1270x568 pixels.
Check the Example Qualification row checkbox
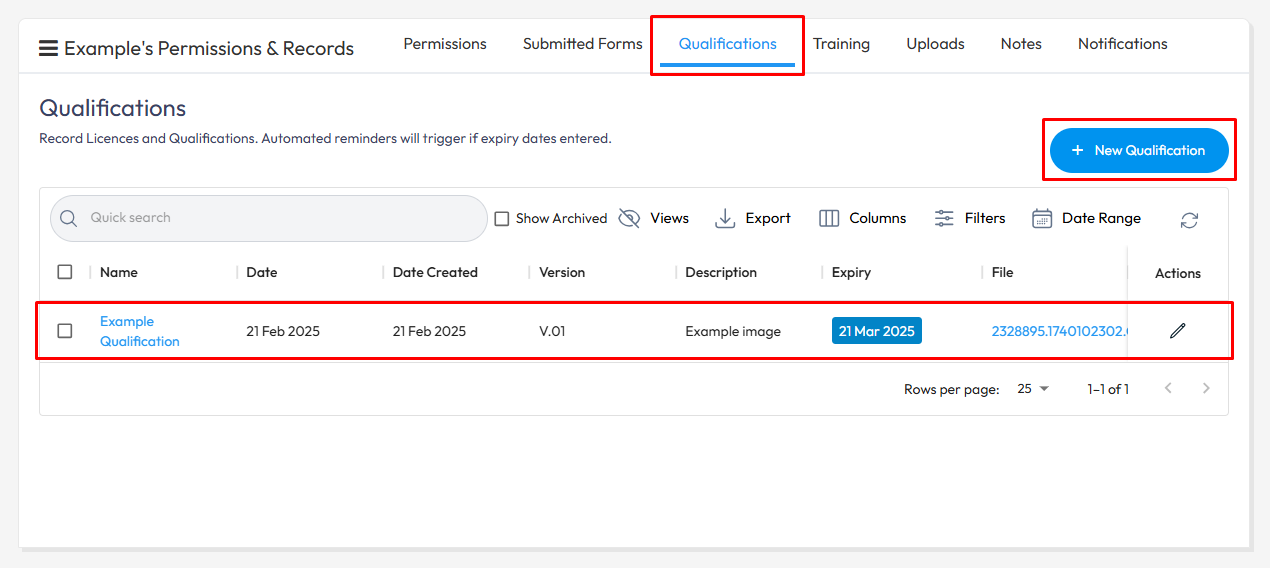coord(65,331)
